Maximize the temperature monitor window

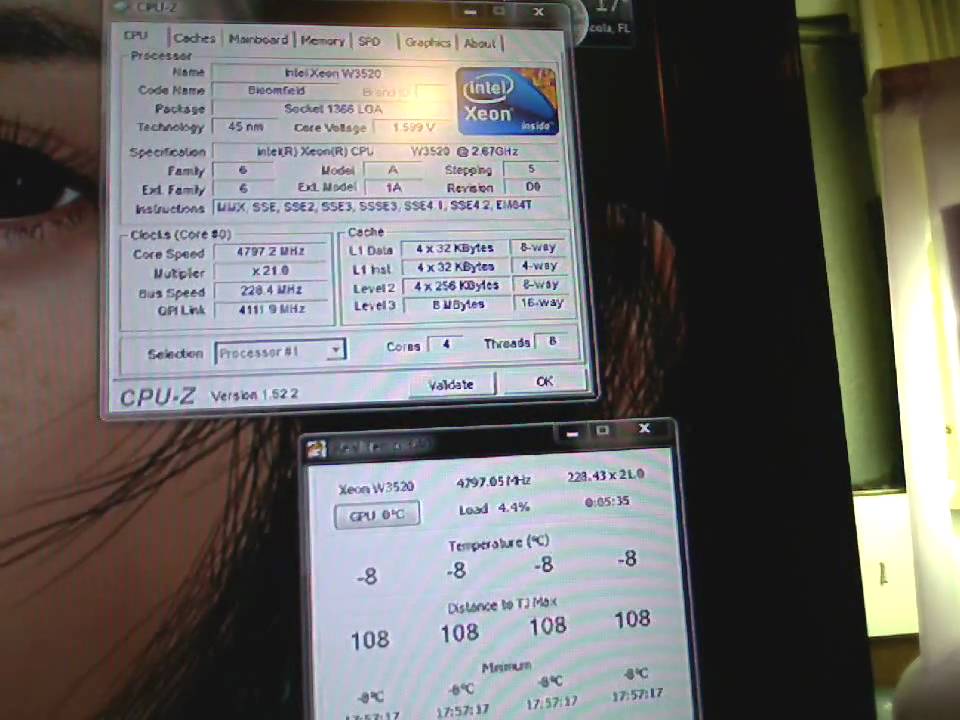602,430
